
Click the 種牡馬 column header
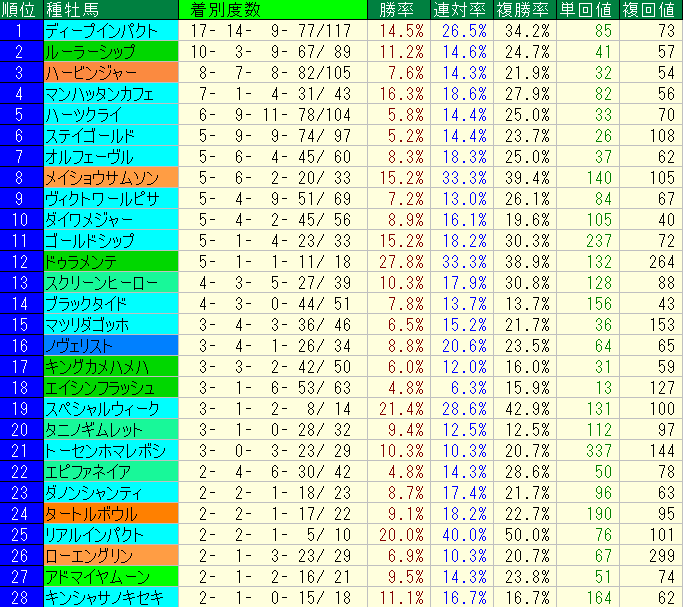coord(111,10)
